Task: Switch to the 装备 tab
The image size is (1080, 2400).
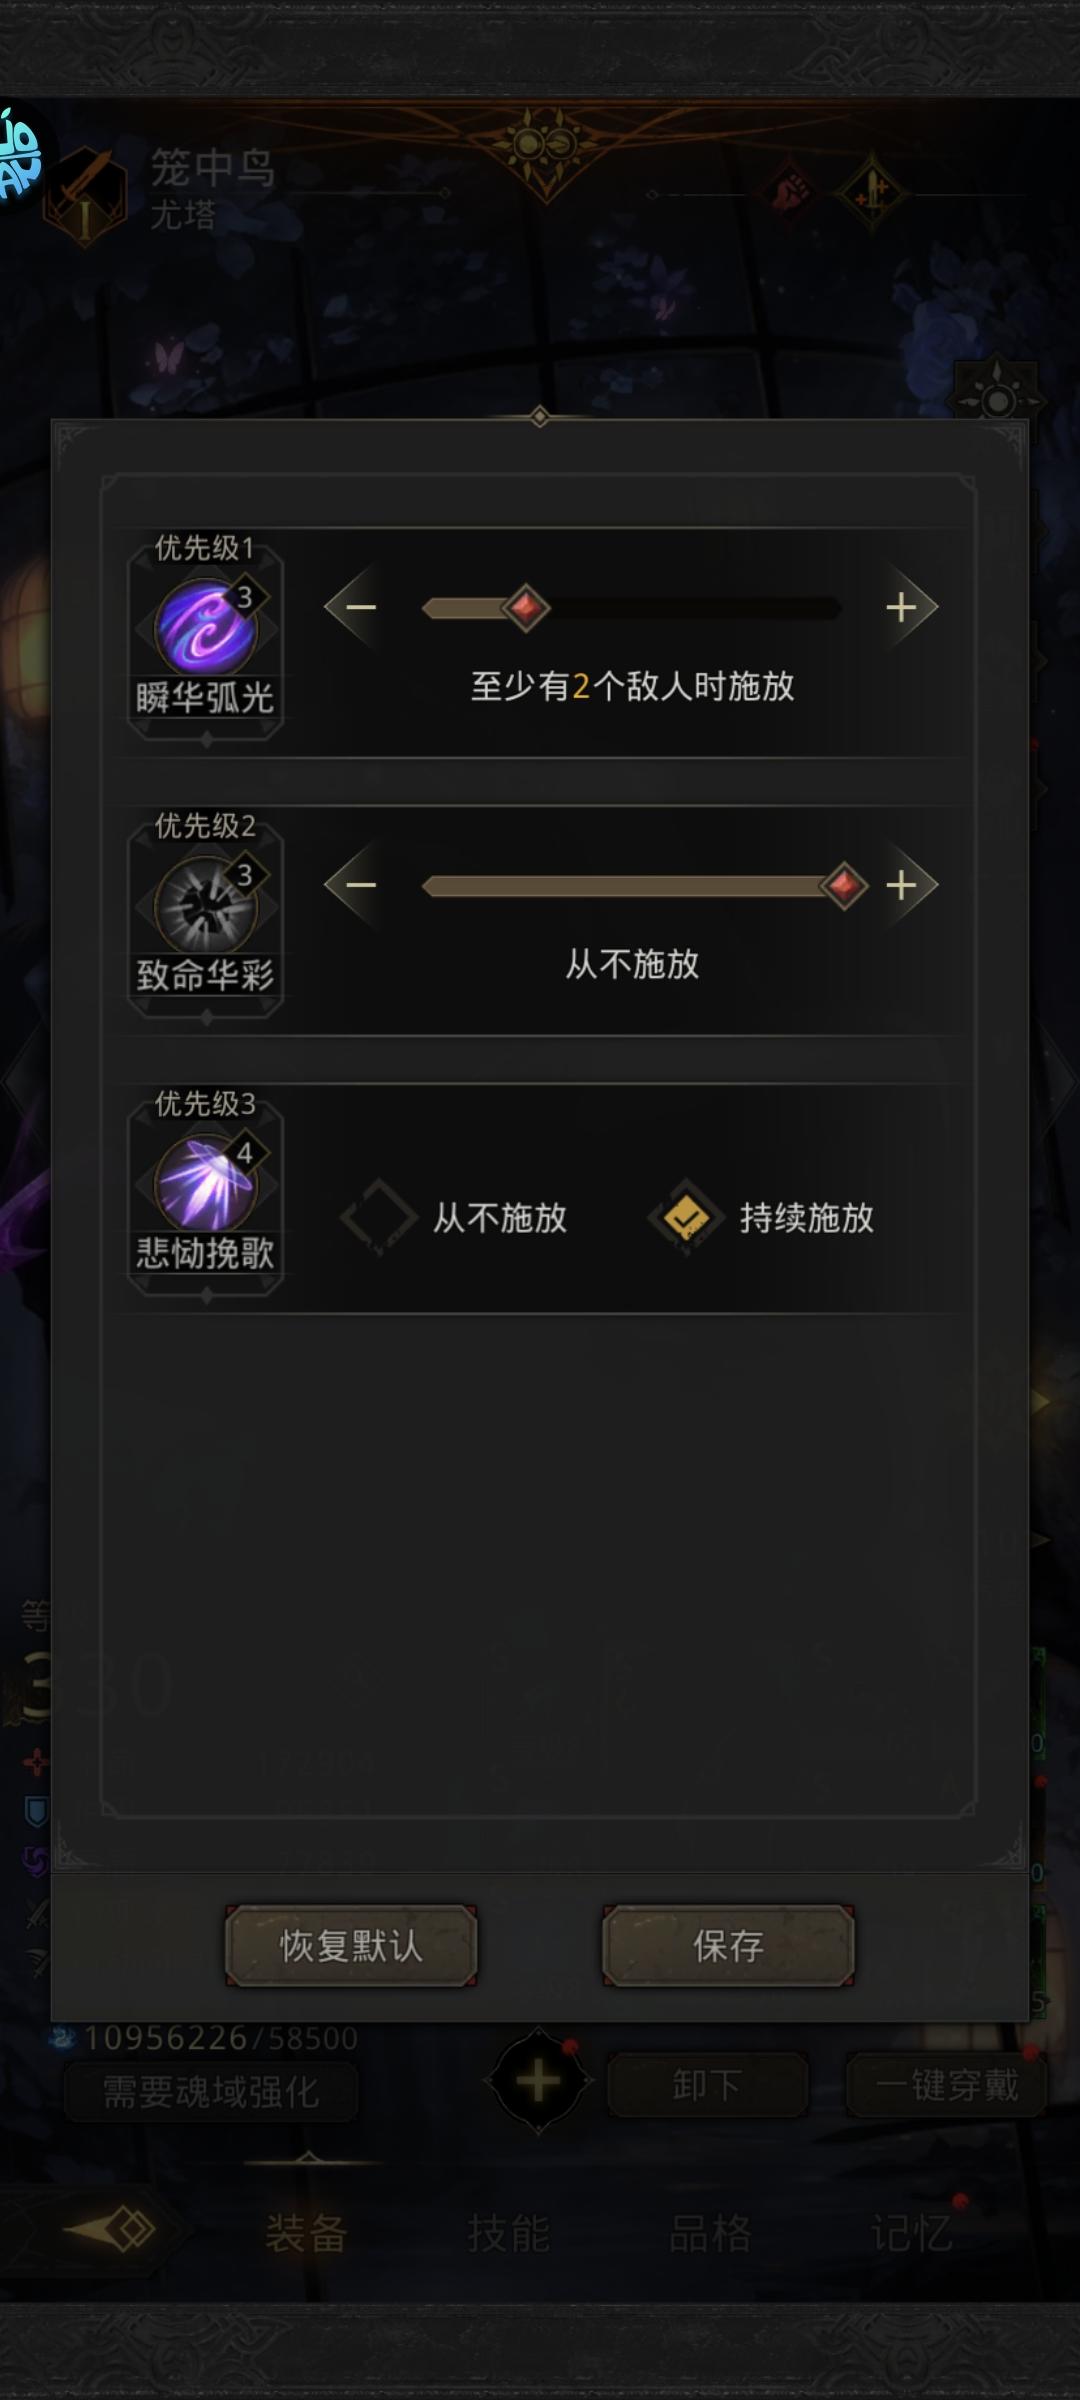Action: 306,2232
